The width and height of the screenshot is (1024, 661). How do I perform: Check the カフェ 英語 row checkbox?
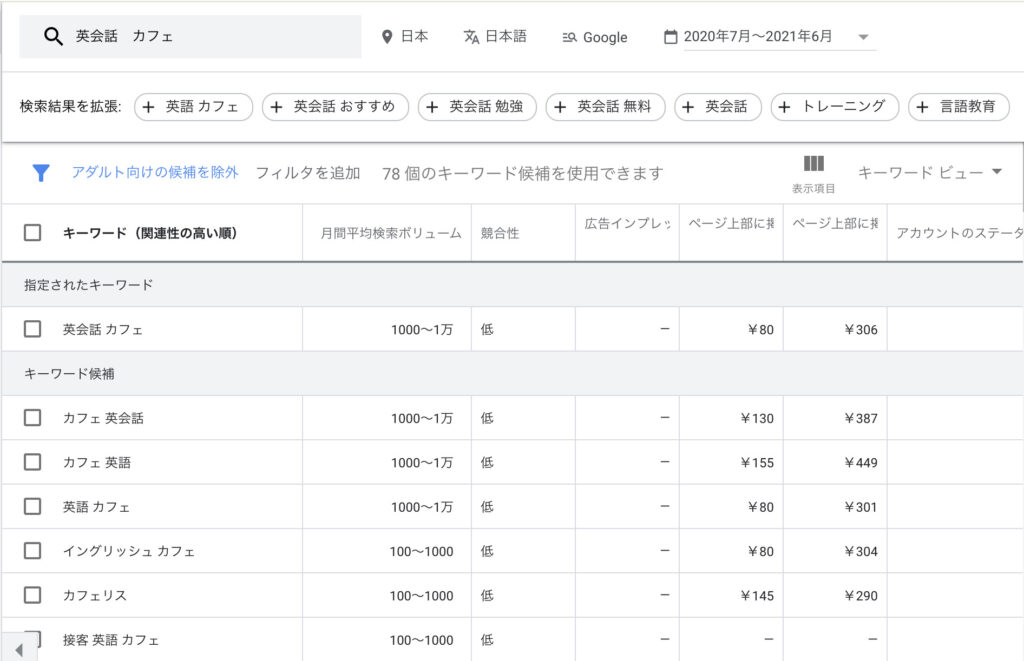33,462
